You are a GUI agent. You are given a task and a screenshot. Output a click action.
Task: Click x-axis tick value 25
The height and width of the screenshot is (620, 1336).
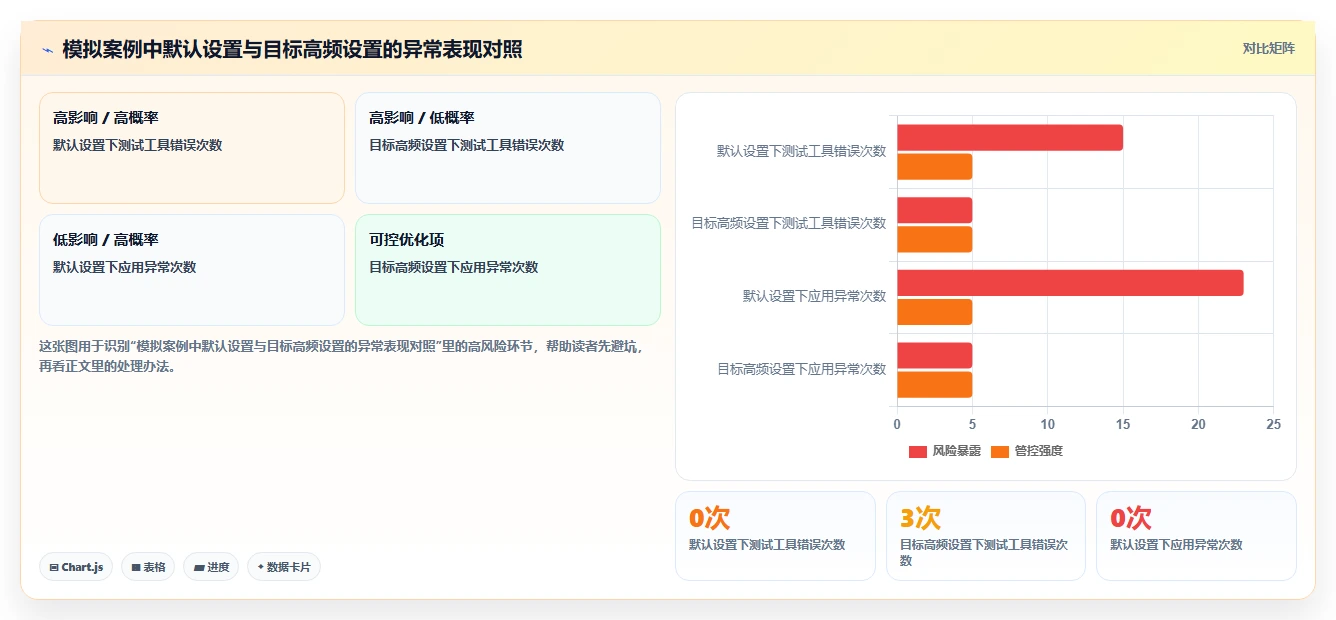(1273, 425)
